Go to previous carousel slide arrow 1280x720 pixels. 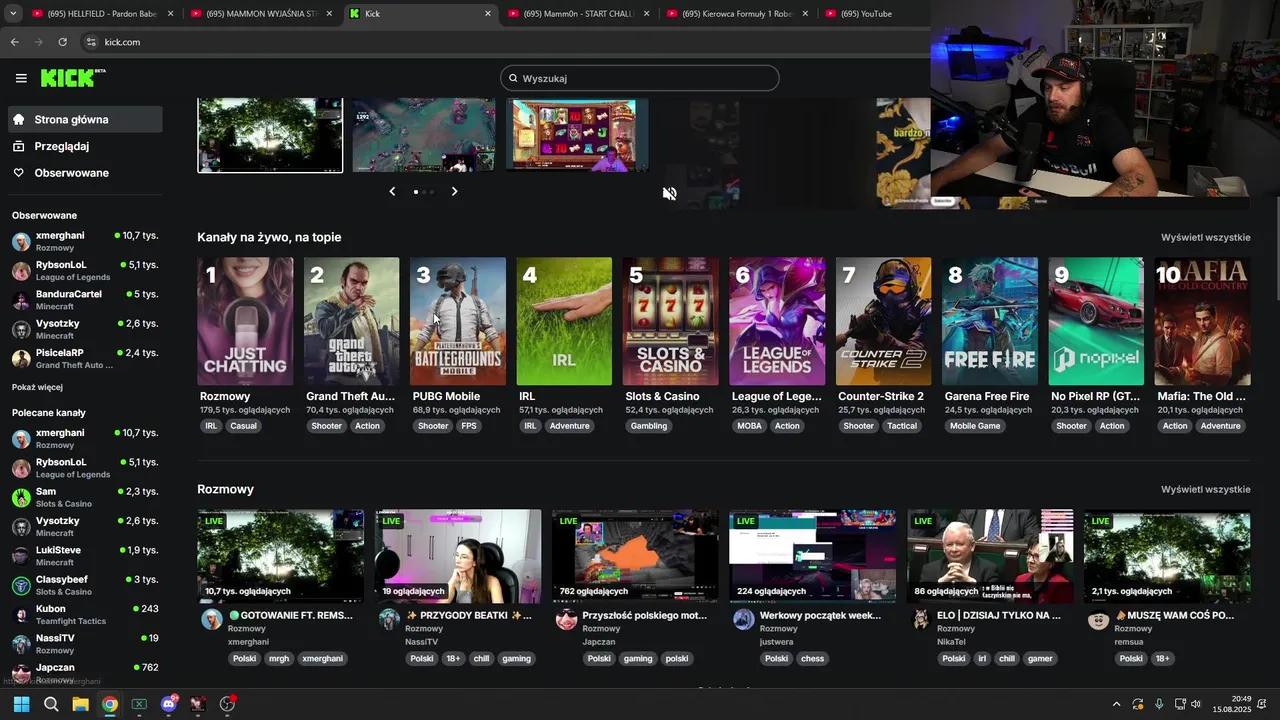point(392,191)
